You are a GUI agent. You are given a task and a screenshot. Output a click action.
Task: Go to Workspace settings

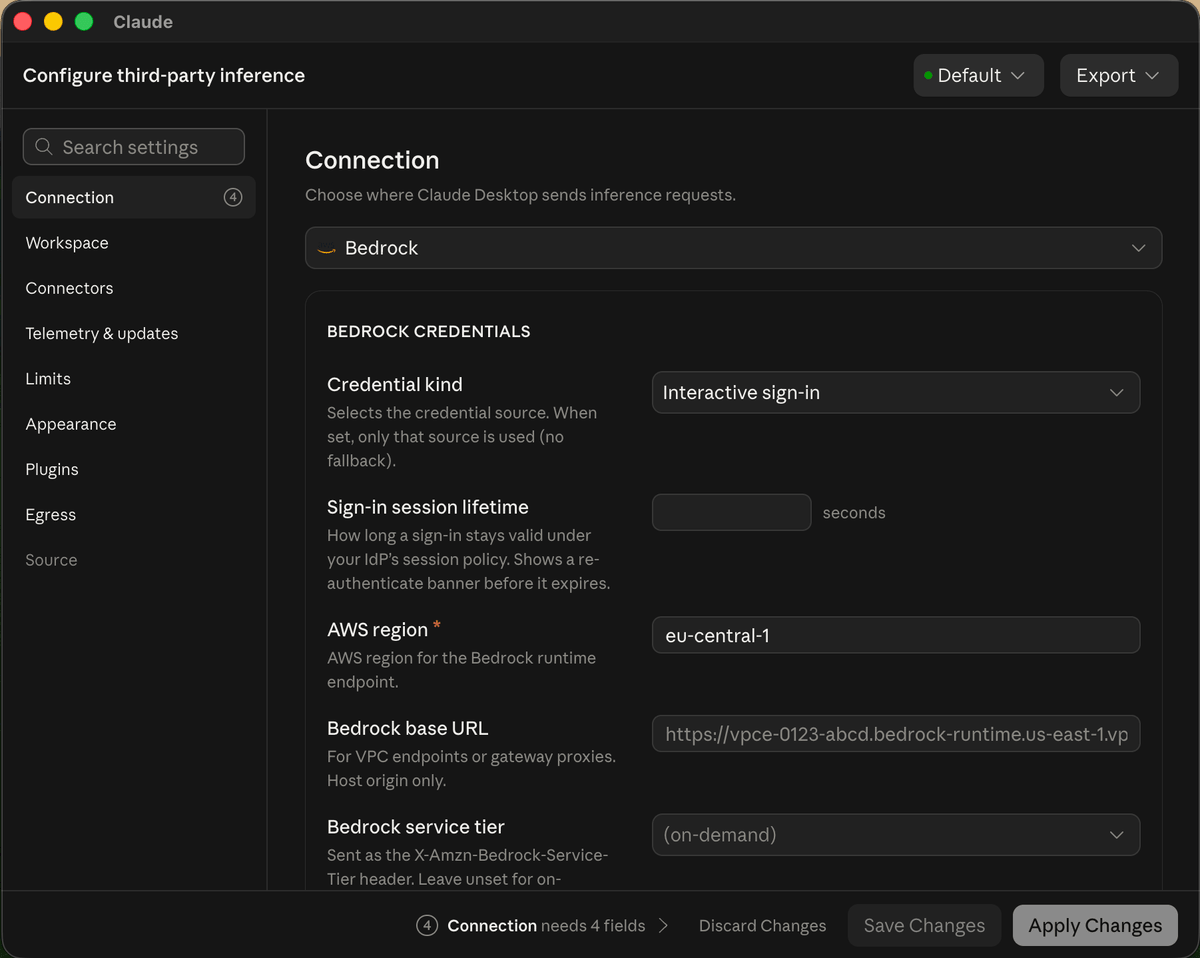[x=67, y=243]
